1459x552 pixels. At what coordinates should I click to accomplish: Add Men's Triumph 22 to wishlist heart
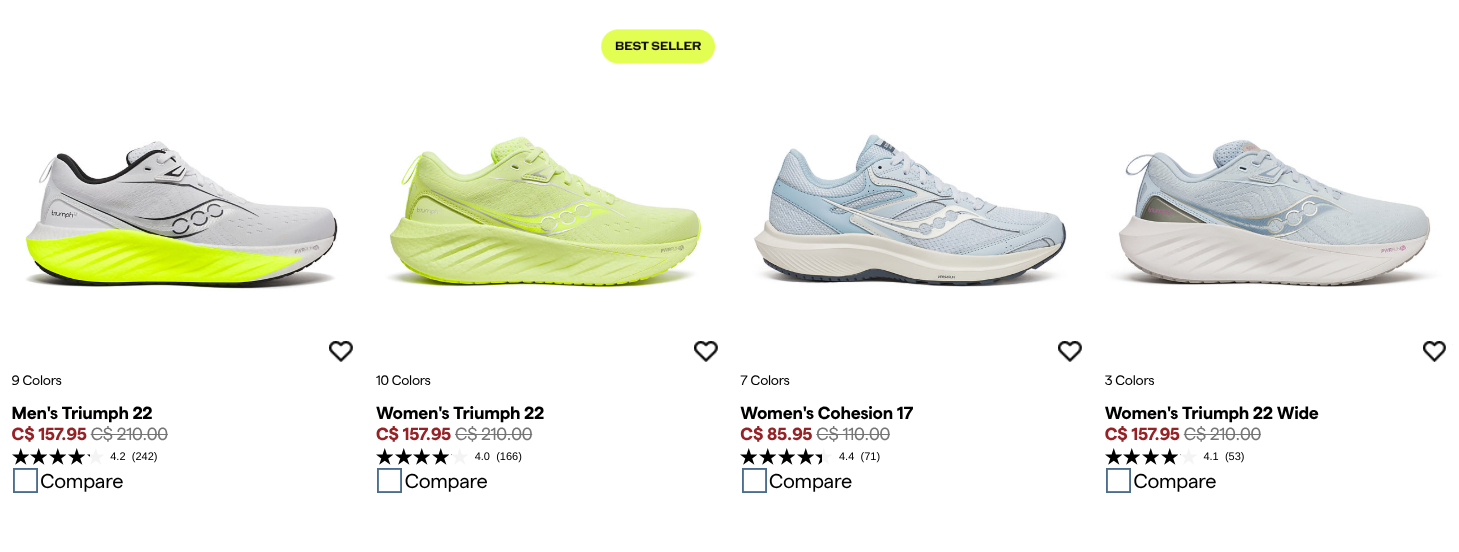pos(341,351)
